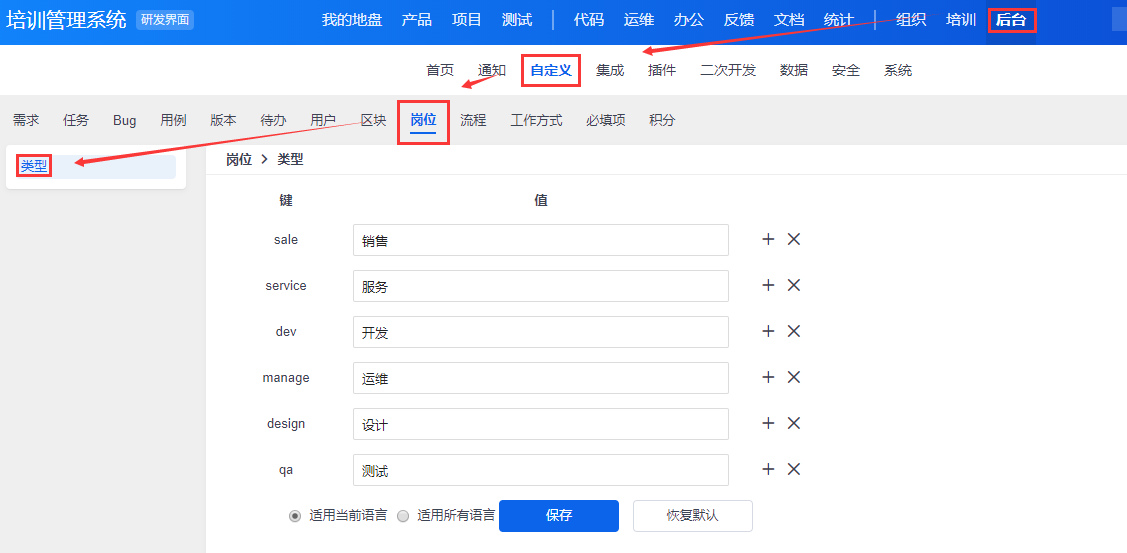Switch to the Bug customization tab
Screen dimensions: 1127x553
point(124,120)
